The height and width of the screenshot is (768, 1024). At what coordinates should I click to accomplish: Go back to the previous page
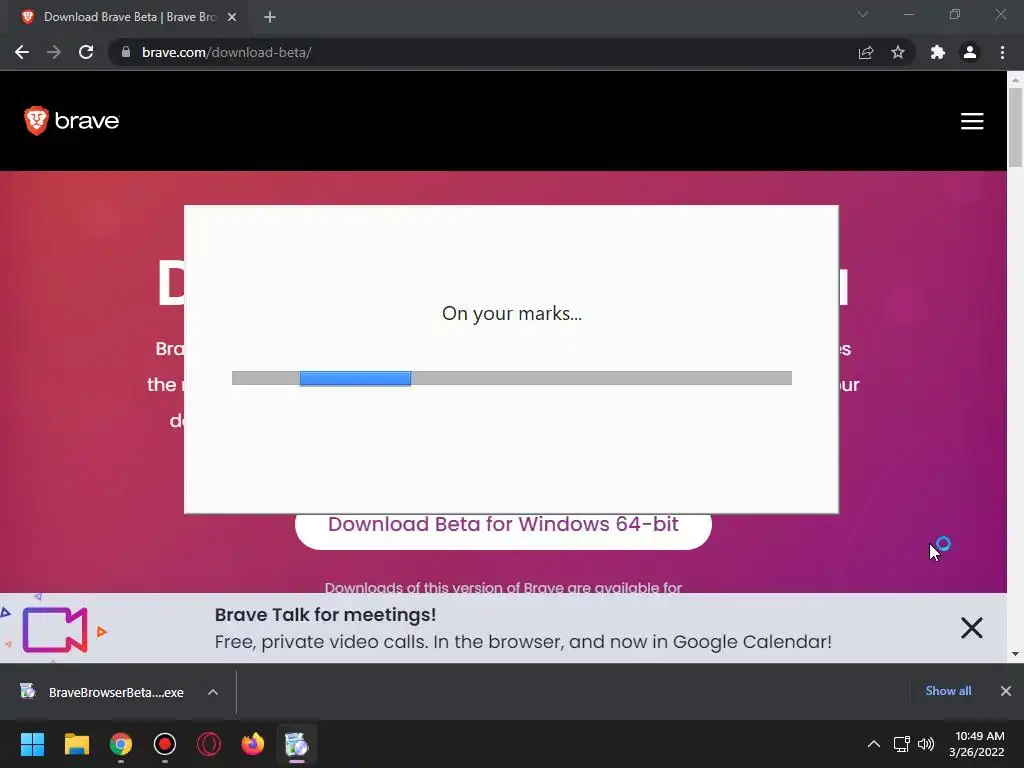(22, 52)
